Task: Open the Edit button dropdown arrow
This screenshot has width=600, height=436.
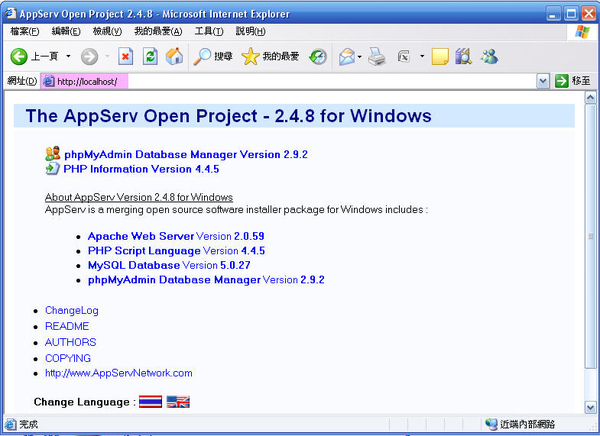Action: (422, 56)
